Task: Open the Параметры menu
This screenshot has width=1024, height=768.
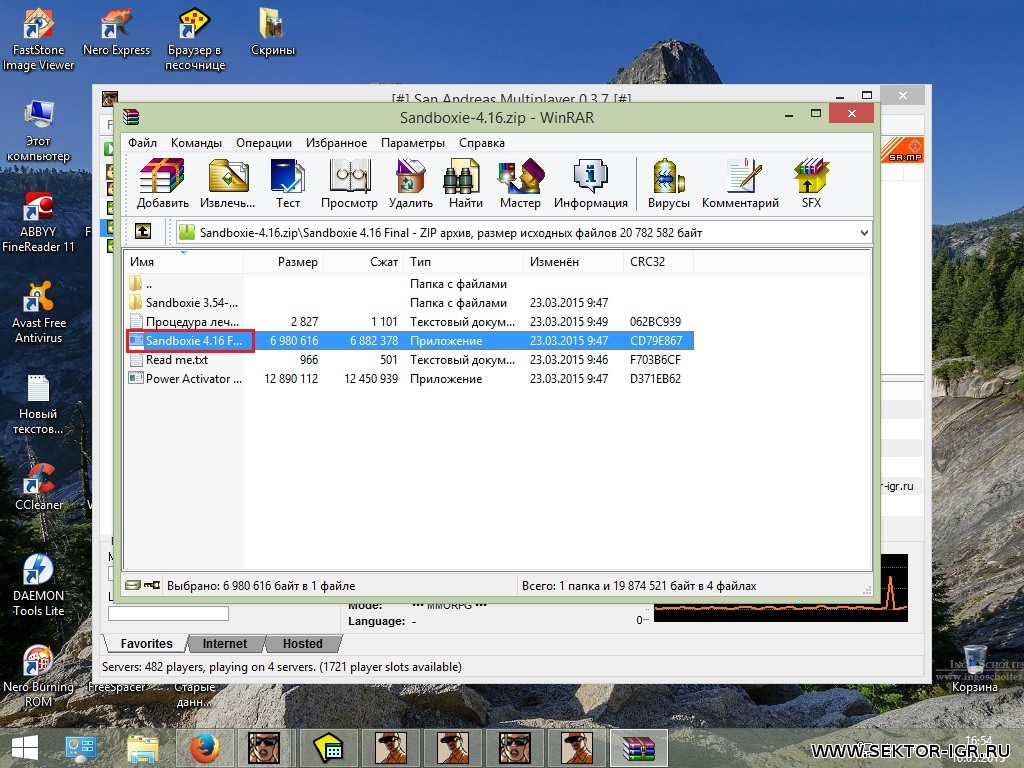Action: [413, 142]
